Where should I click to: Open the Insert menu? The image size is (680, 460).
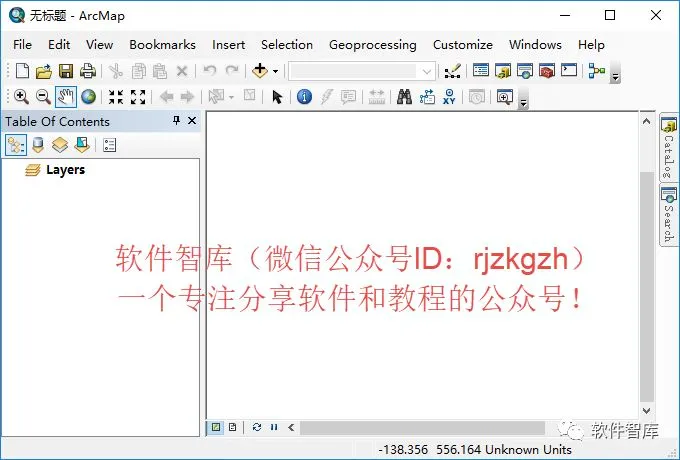click(x=229, y=45)
